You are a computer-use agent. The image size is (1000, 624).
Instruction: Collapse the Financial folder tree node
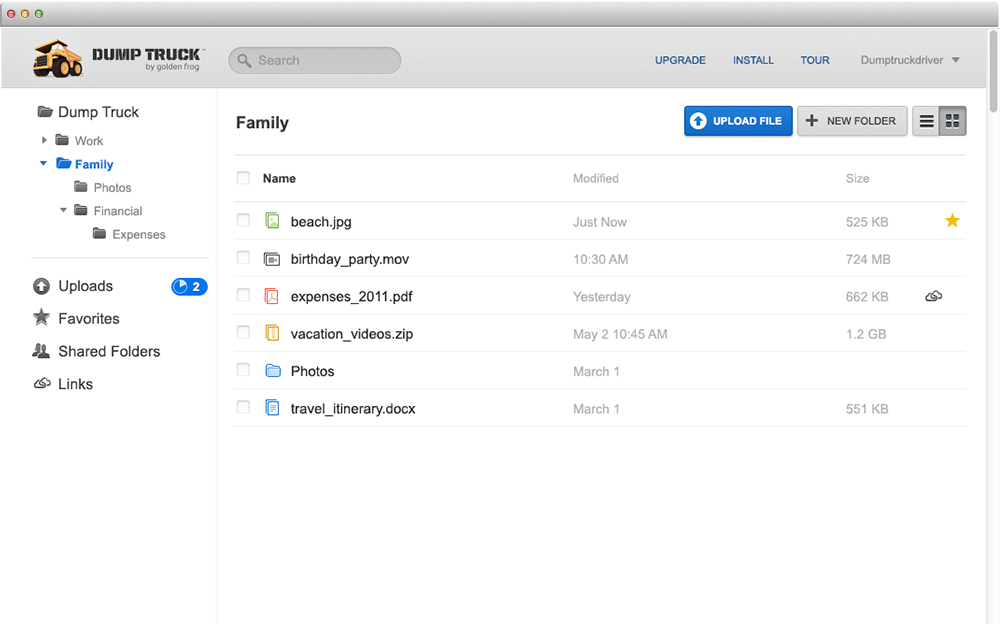pos(63,210)
